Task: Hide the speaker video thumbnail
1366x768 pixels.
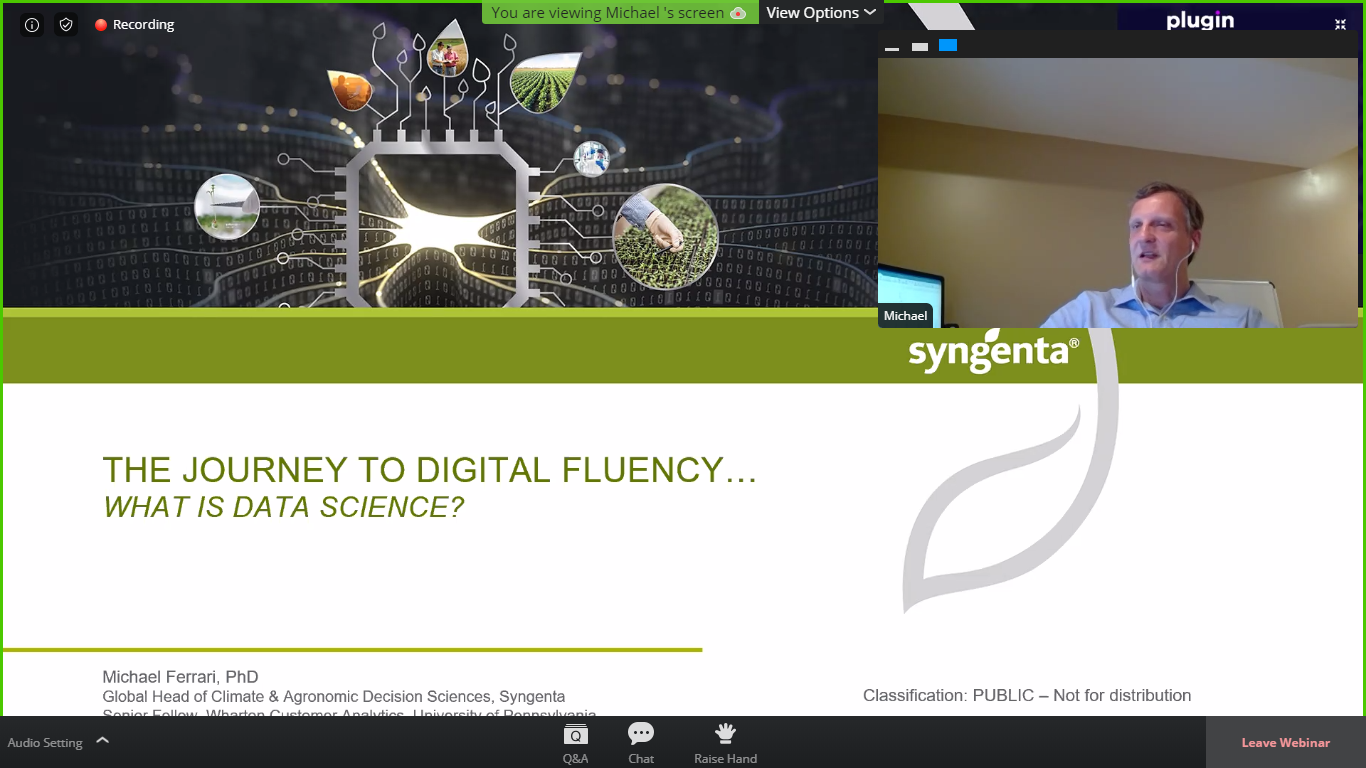Action: coord(891,47)
